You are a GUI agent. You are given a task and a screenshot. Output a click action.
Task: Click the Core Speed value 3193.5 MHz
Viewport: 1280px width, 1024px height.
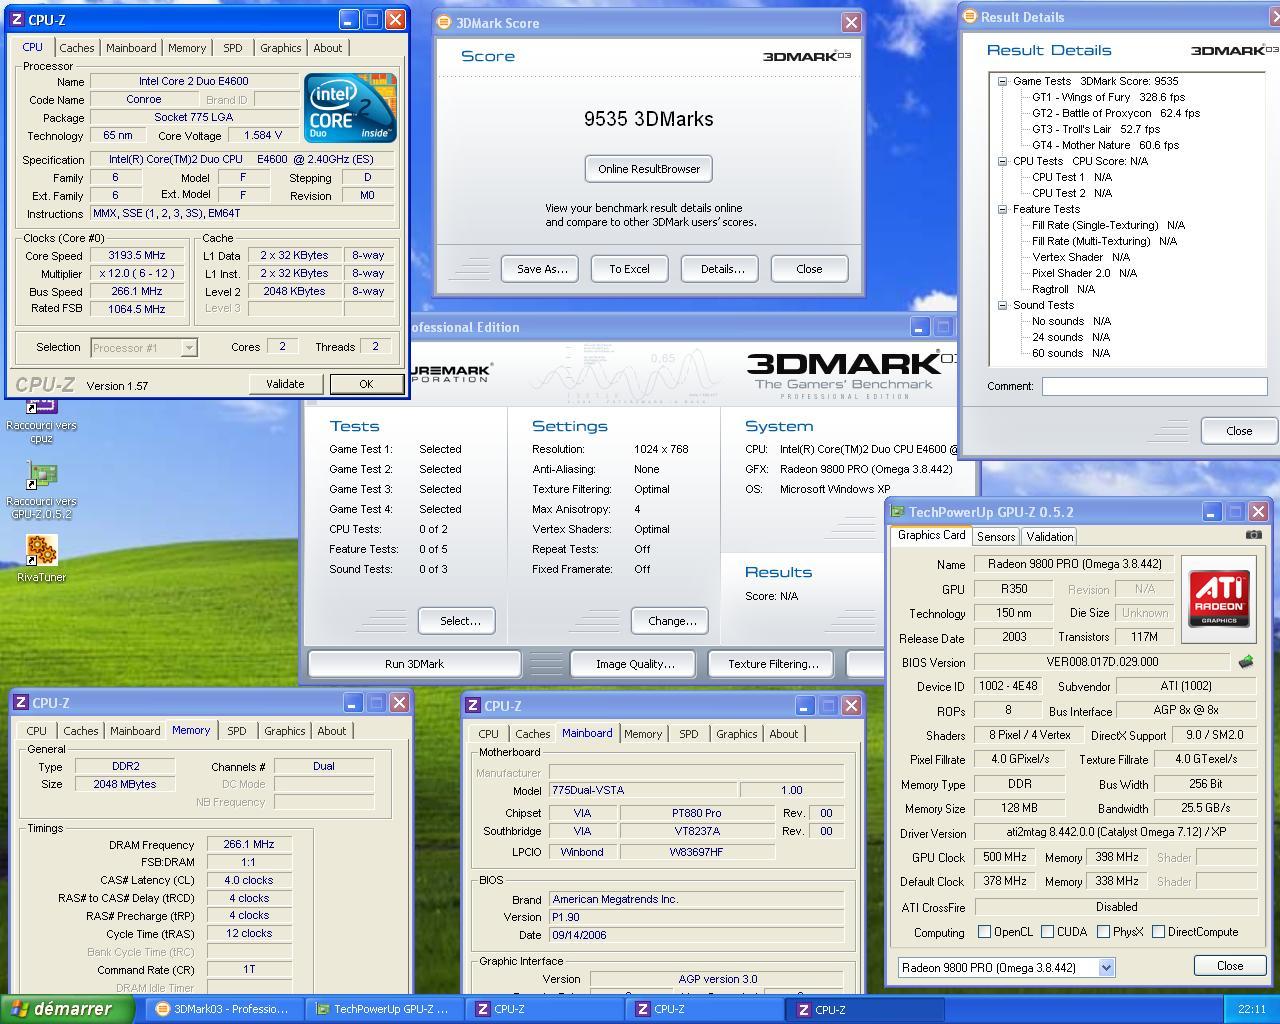(138, 255)
